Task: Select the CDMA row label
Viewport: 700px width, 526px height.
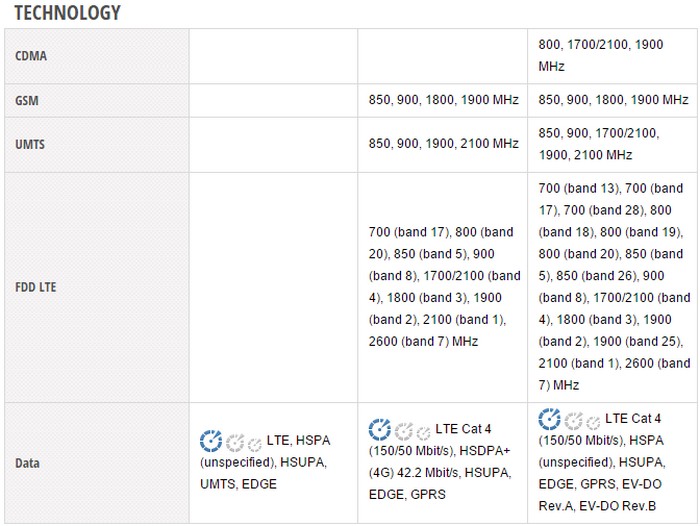Action: tap(31, 56)
